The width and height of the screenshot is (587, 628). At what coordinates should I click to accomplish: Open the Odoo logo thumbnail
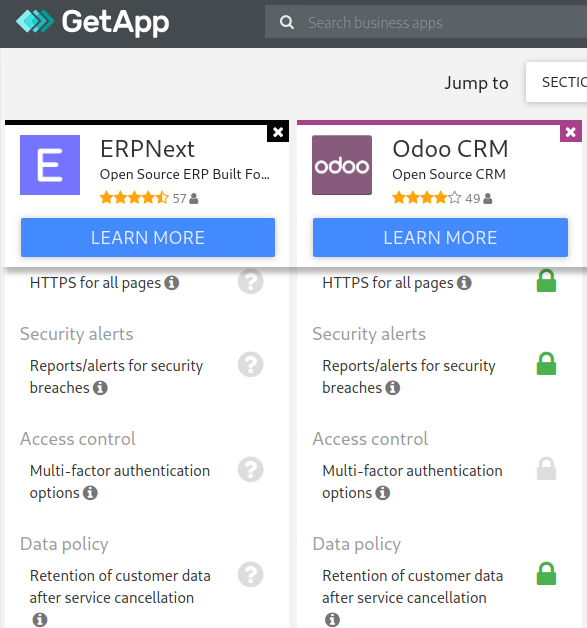click(x=342, y=165)
